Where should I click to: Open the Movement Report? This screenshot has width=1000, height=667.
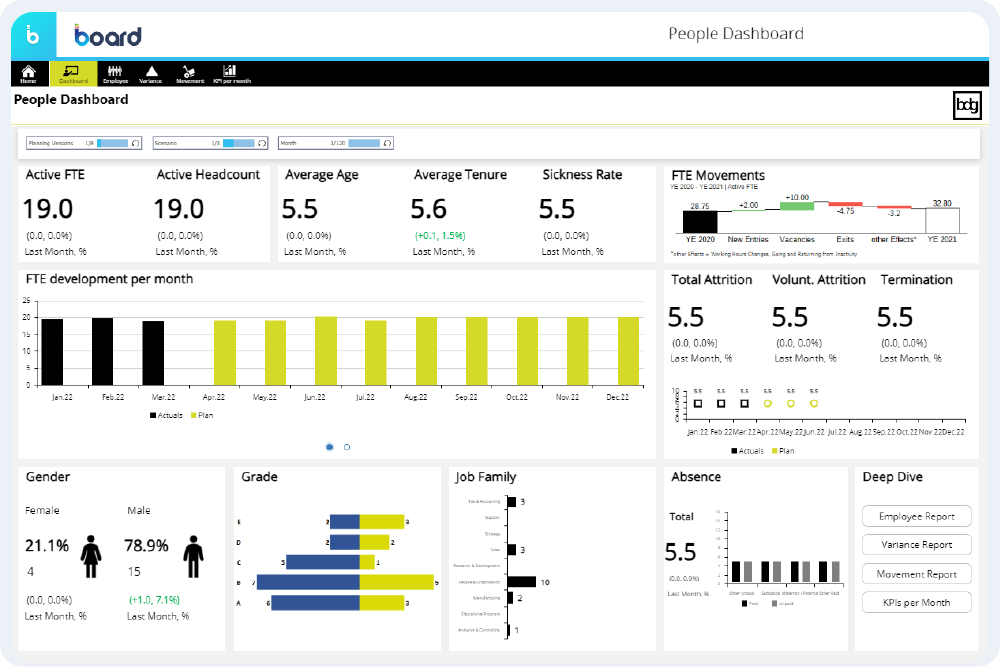point(916,574)
